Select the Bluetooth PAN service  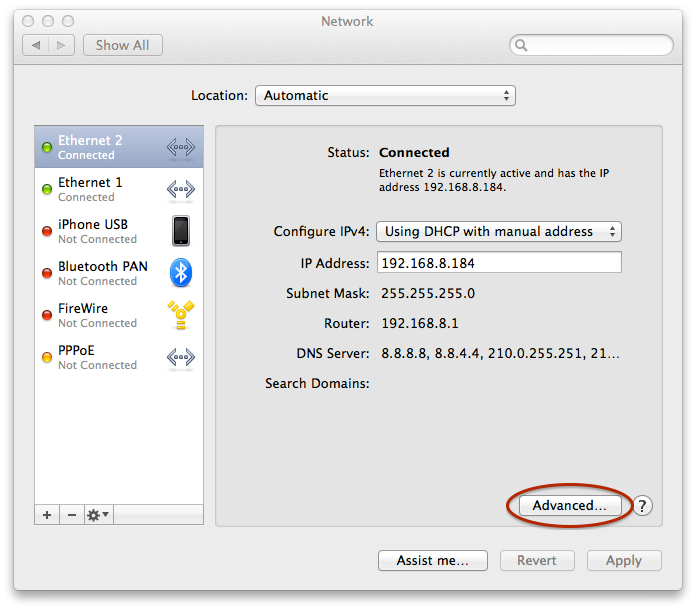coord(119,273)
